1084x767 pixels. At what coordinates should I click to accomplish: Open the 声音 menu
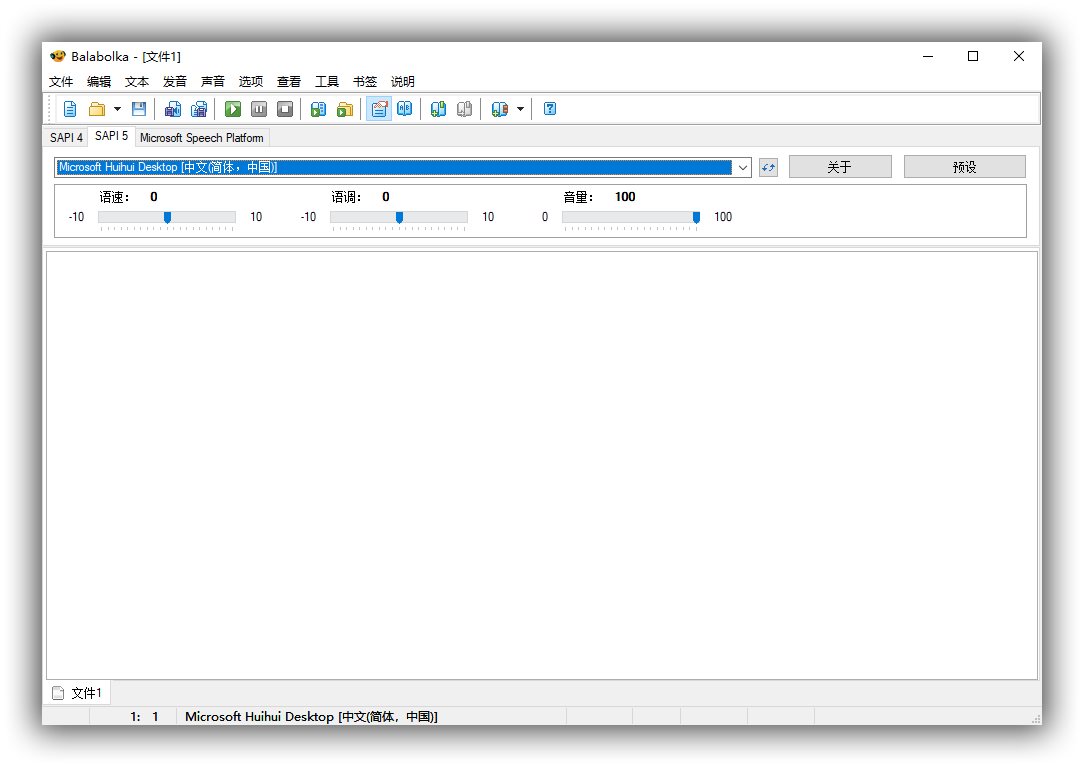[x=213, y=82]
